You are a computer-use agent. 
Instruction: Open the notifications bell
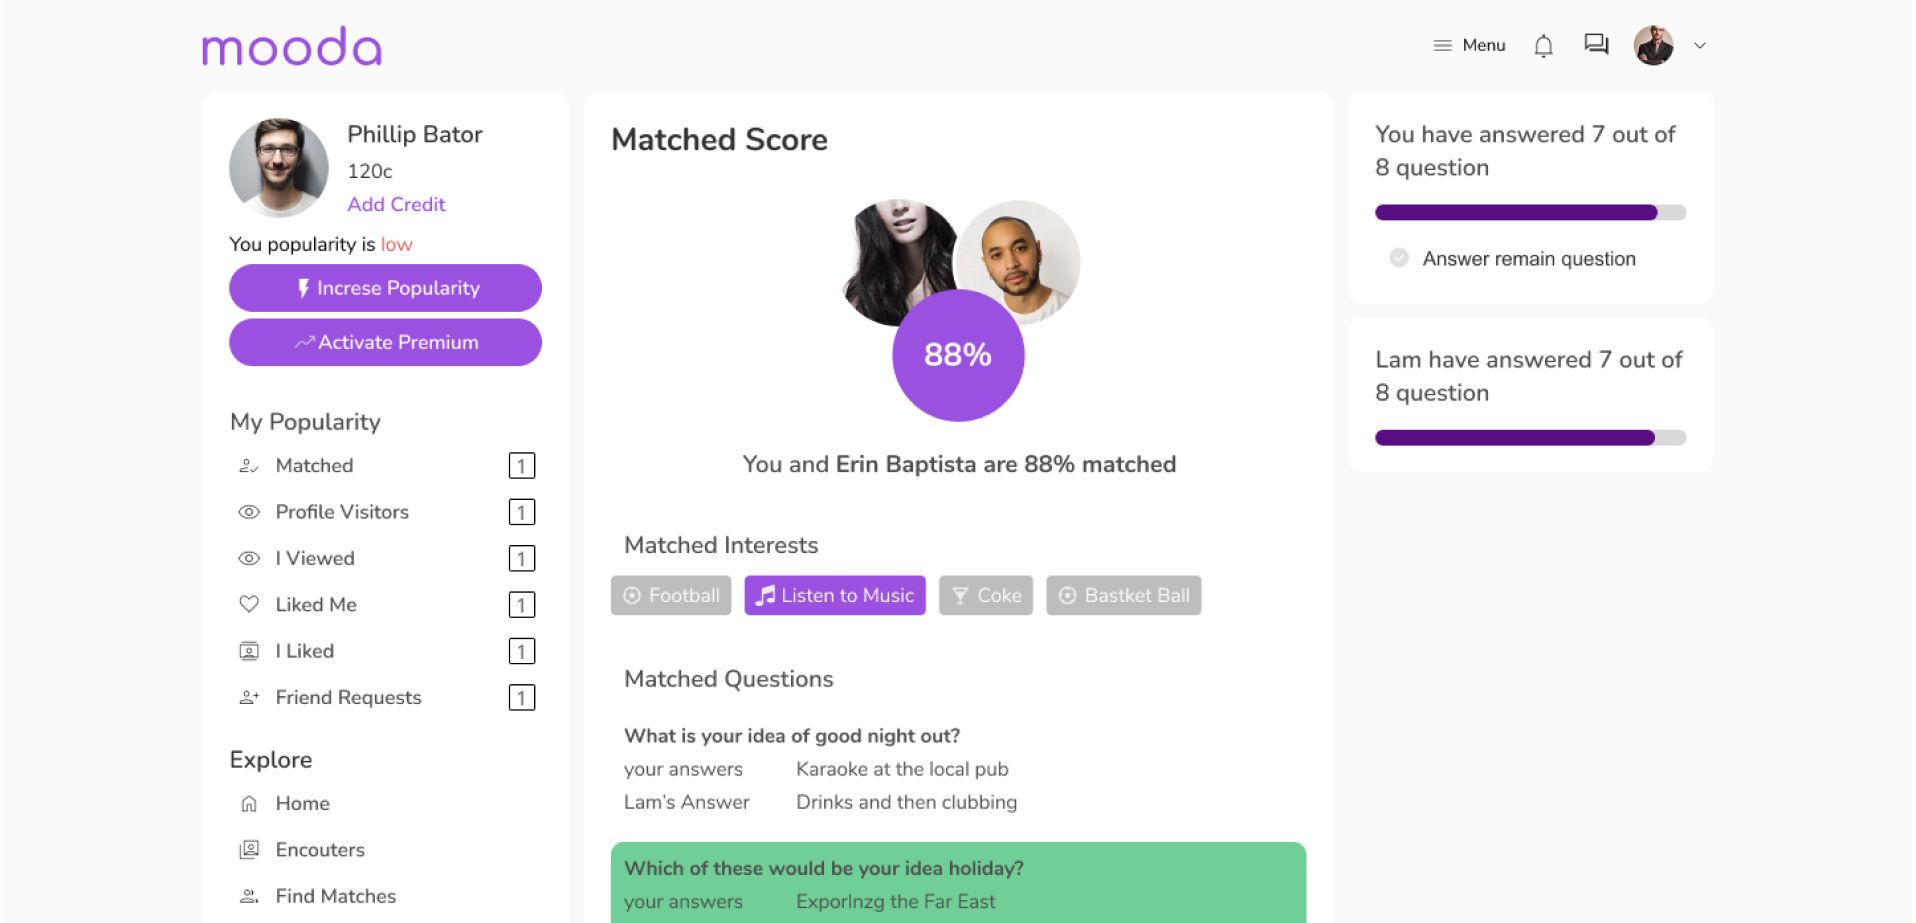pyautogui.click(x=1543, y=46)
